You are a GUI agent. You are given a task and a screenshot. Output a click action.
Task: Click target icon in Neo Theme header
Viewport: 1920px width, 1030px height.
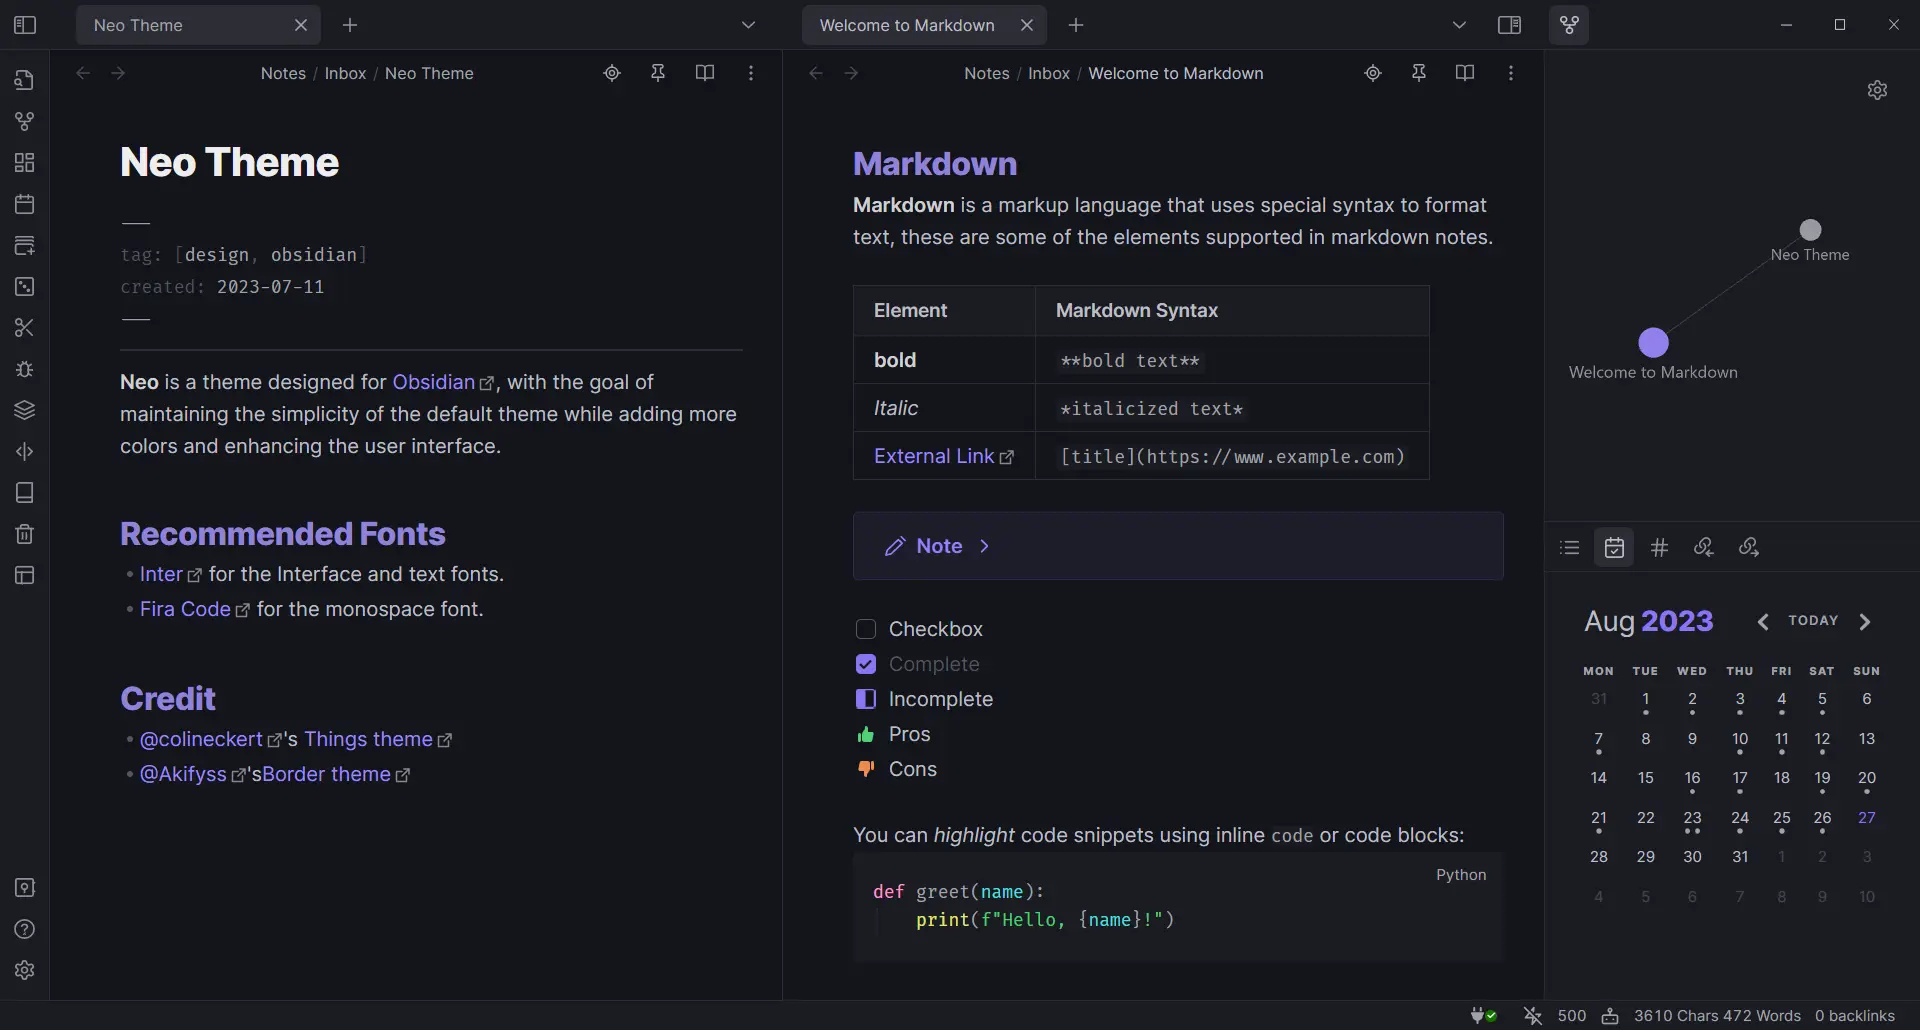tap(612, 73)
